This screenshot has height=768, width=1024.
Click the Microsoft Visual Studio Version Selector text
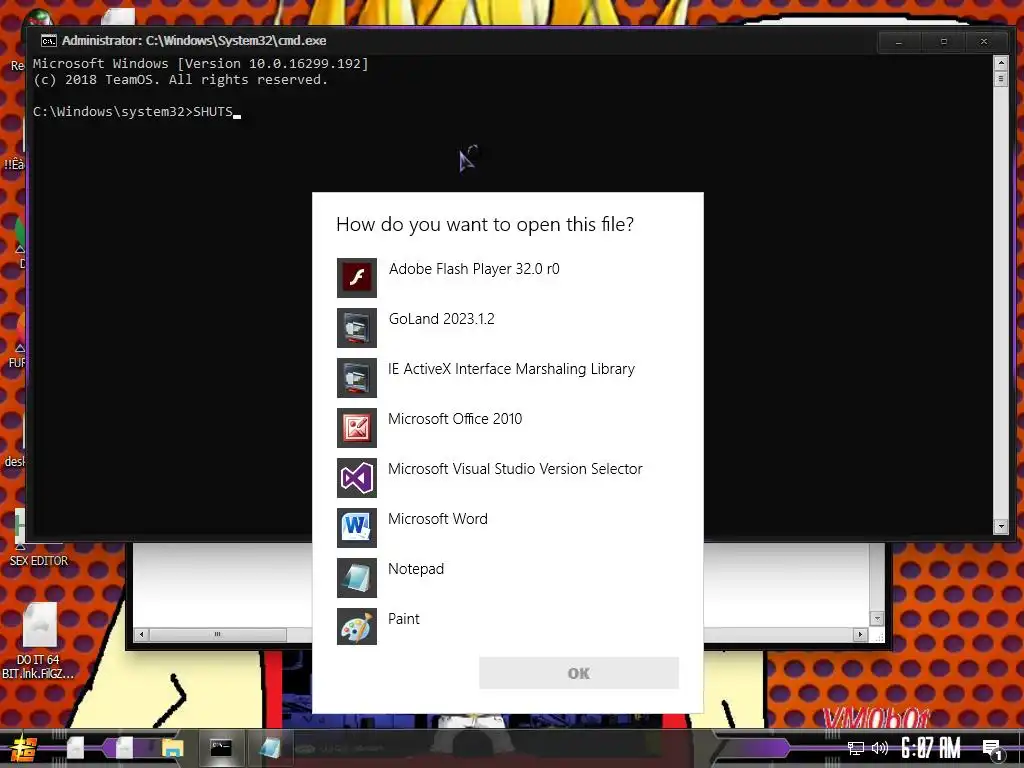tap(515, 469)
